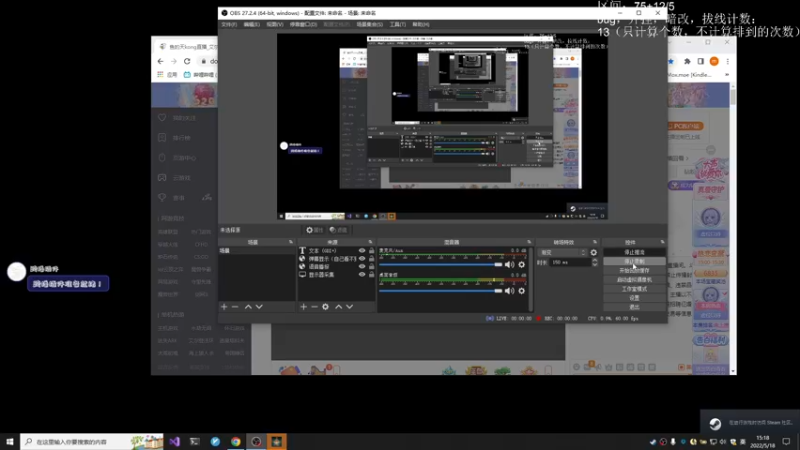Open Chrome 应用 apps shortcut
The height and width of the screenshot is (450, 800).
[167, 74]
